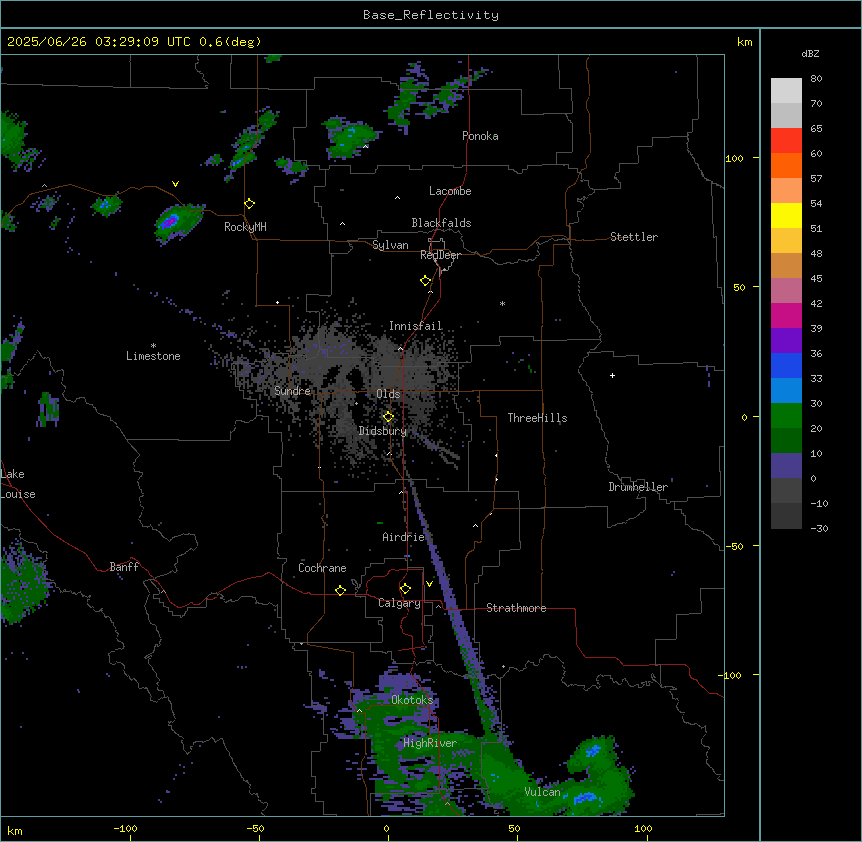Screen dimensions: 862x842
Task: Click the -100 horizontal axis label
Action: 125,828
